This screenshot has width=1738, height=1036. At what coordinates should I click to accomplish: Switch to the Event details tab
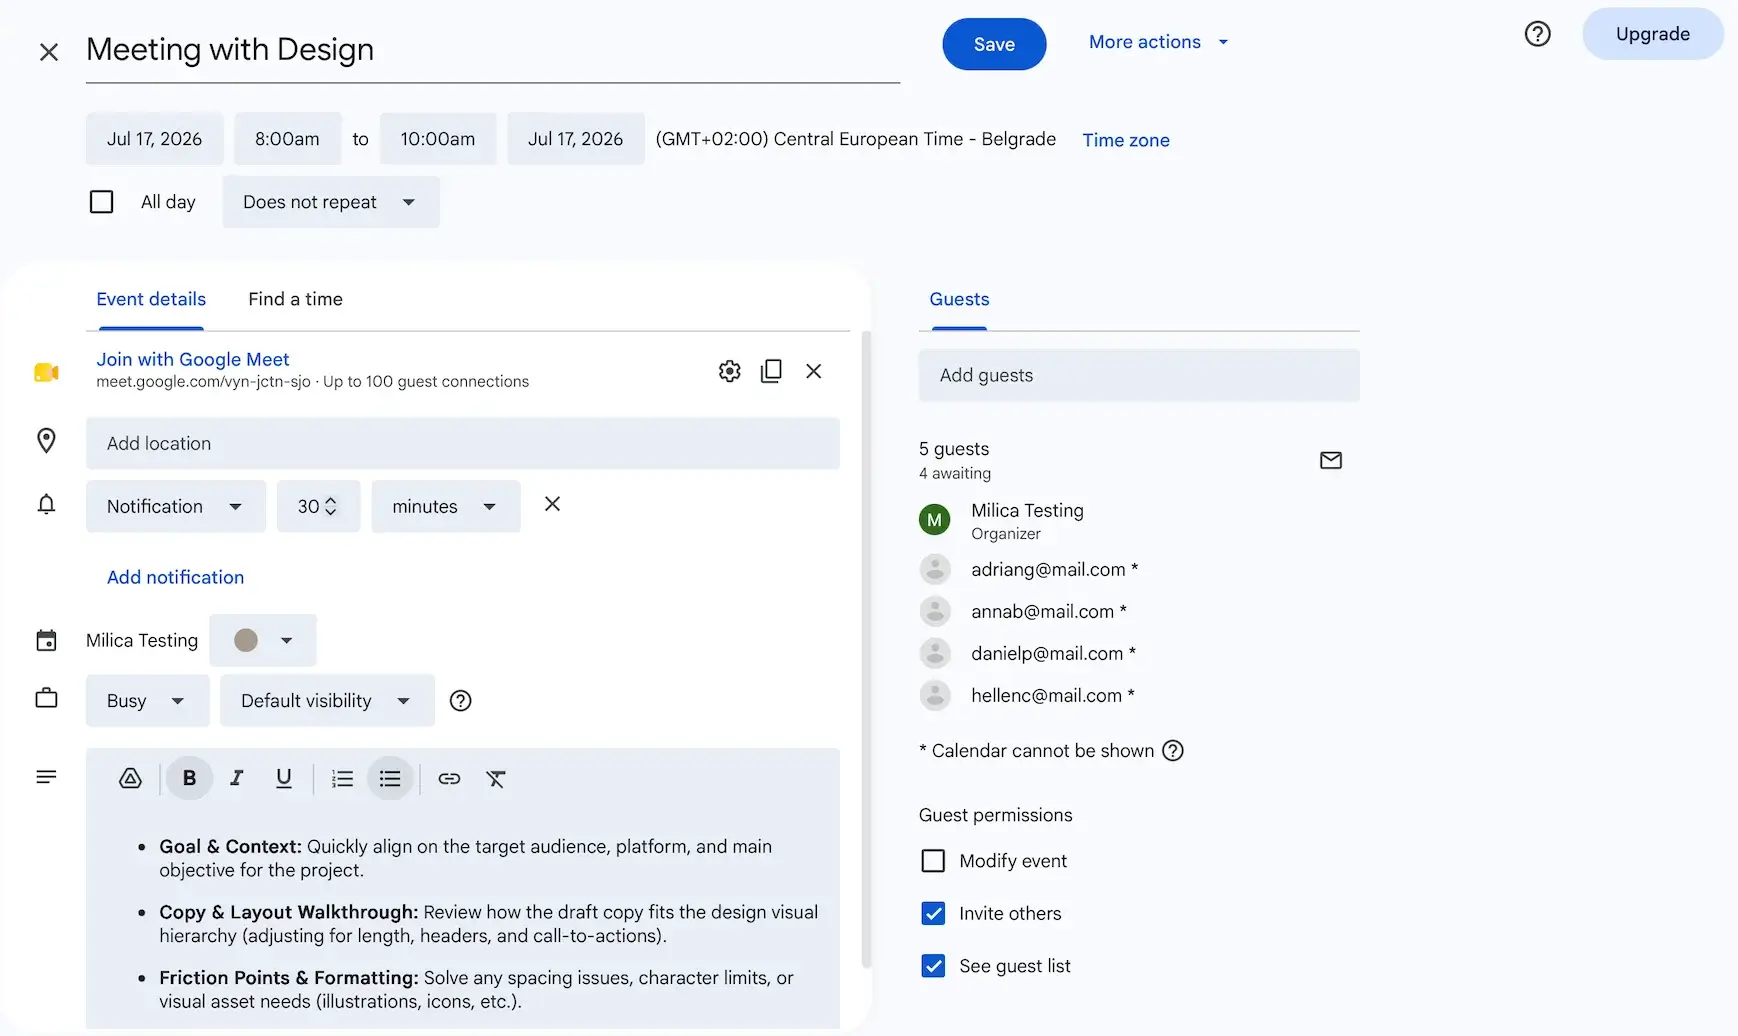click(x=151, y=299)
